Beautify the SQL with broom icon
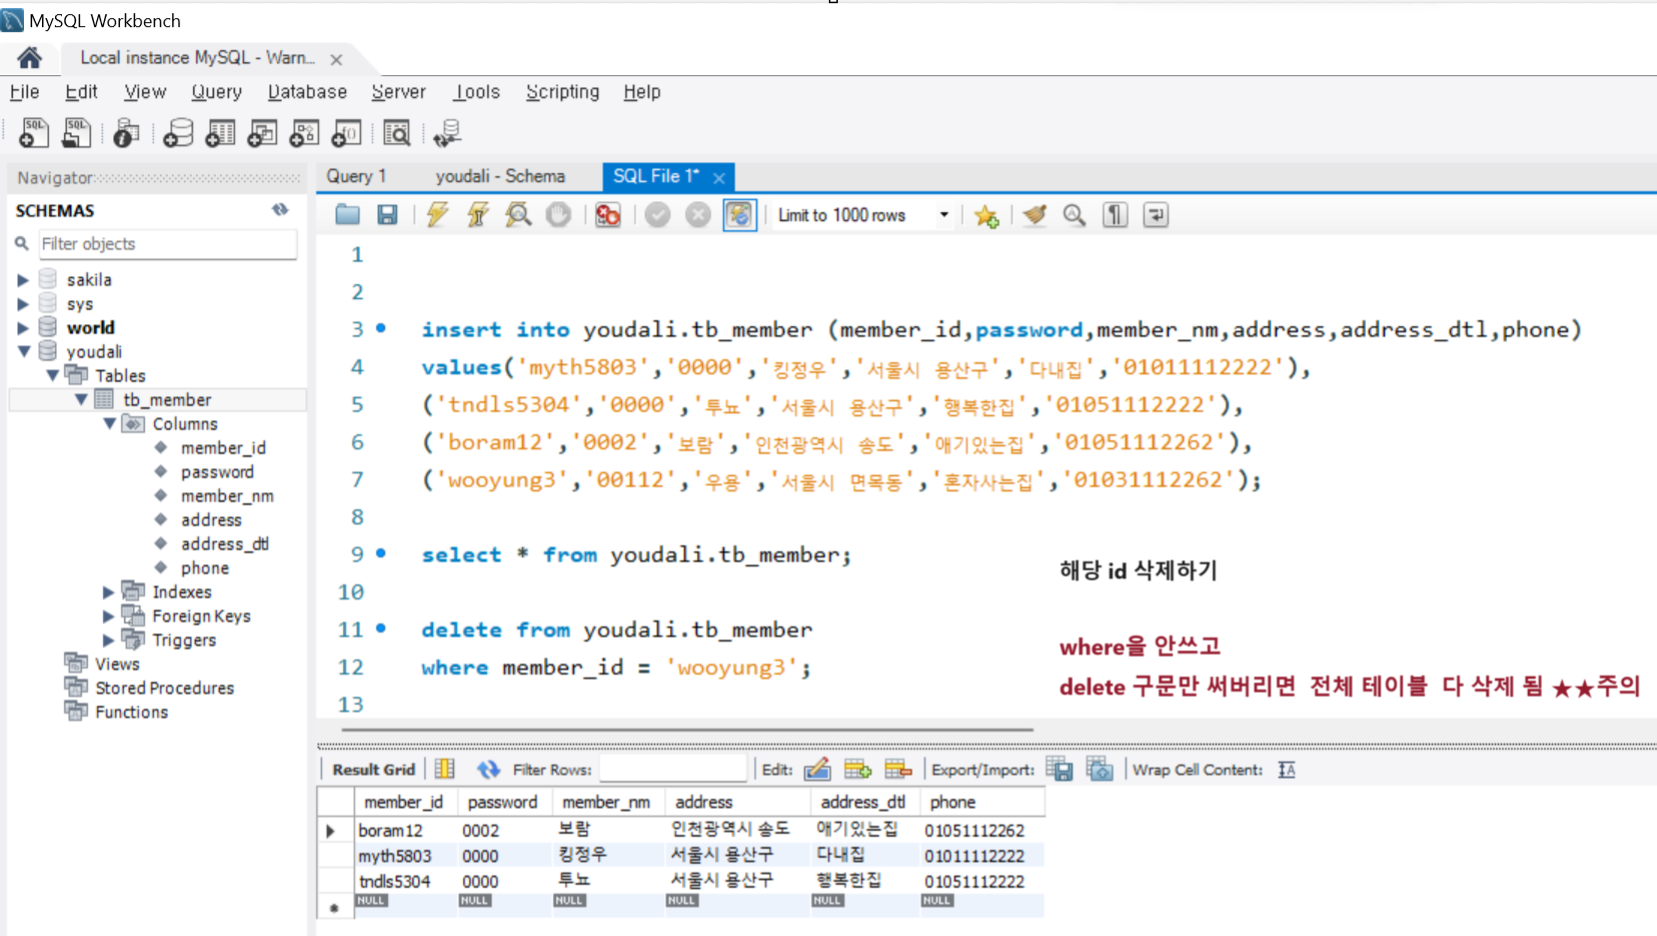The height and width of the screenshot is (936, 1657). point(1035,214)
